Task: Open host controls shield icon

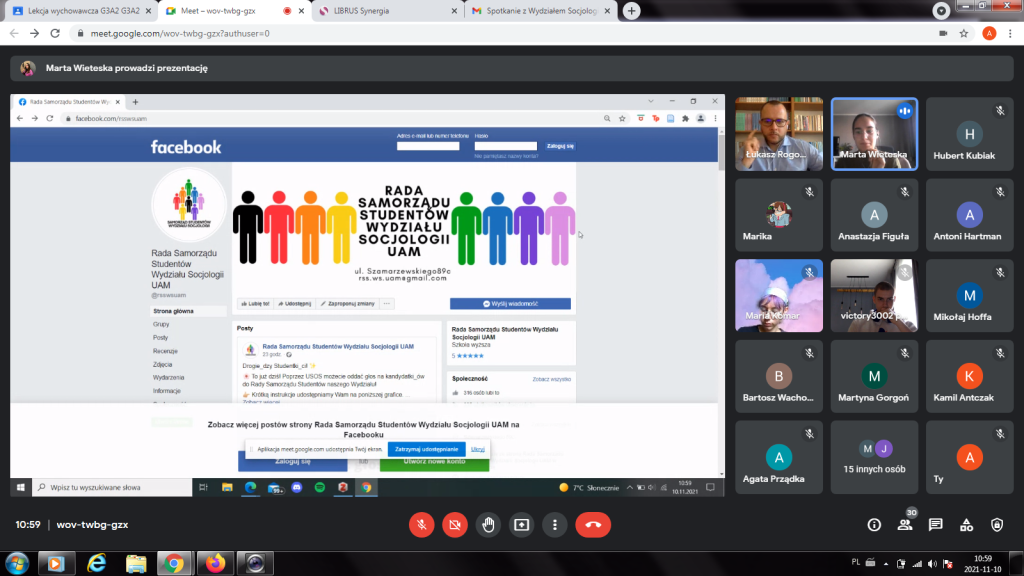Action: 996,524
